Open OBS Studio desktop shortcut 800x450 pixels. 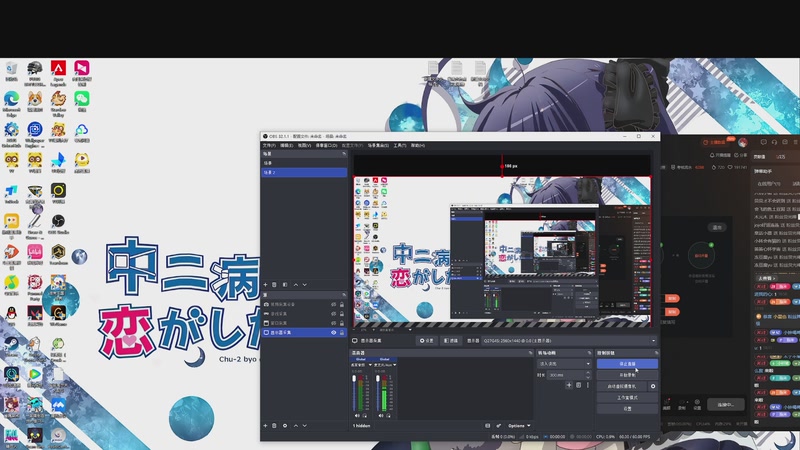pyautogui.click(x=58, y=224)
